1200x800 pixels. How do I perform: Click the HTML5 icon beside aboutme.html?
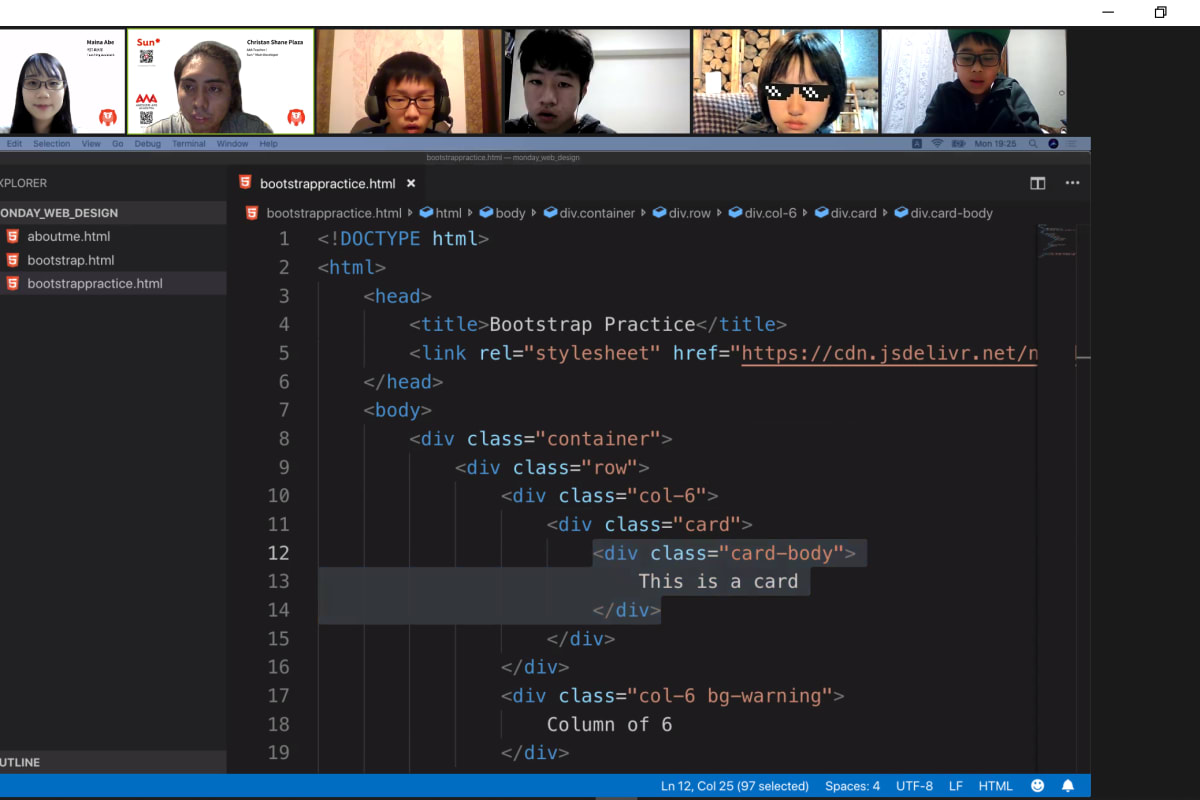[x=12, y=237]
